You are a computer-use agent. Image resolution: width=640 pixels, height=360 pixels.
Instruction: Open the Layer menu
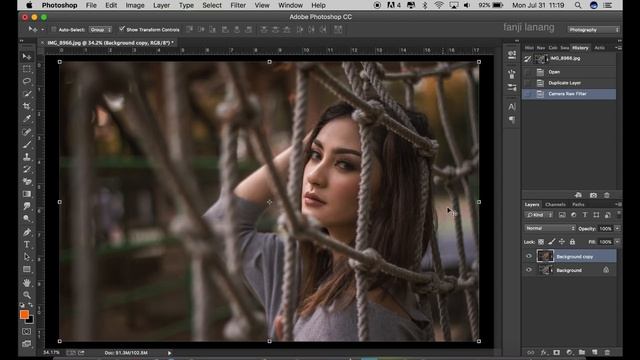click(162, 5)
